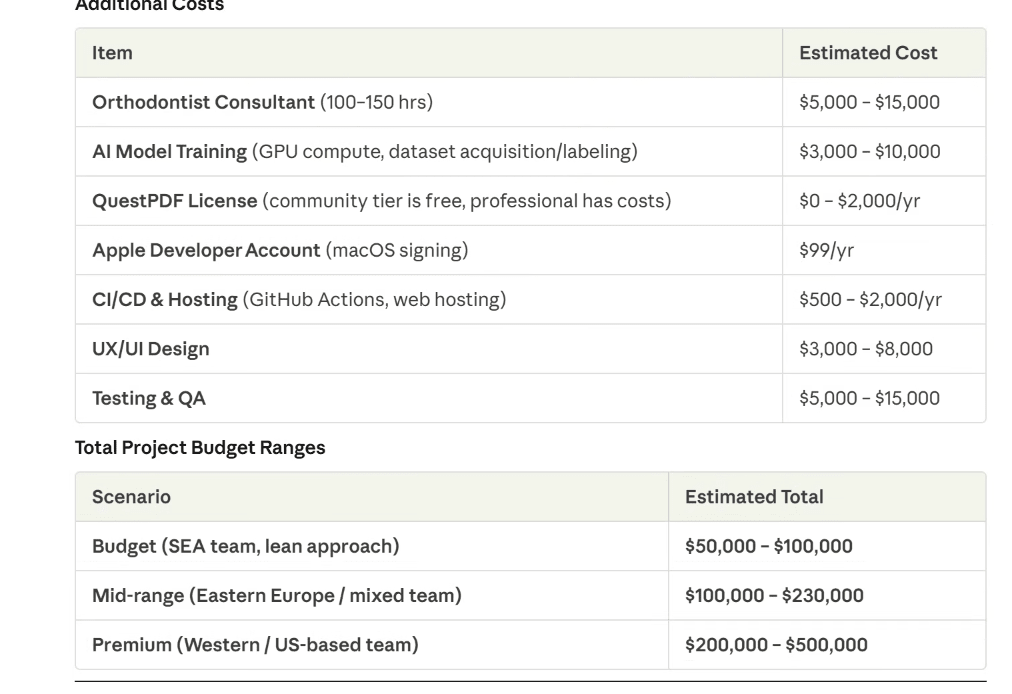Click the Mid-range (Eastern Europe) scenario cell
The image size is (1012, 694).
(x=277, y=596)
